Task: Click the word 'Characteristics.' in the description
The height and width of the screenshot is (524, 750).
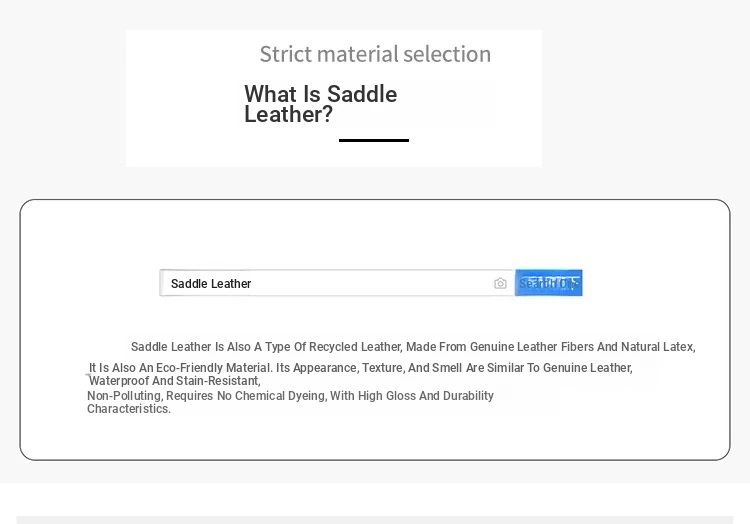Action: click(x=129, y=409)
